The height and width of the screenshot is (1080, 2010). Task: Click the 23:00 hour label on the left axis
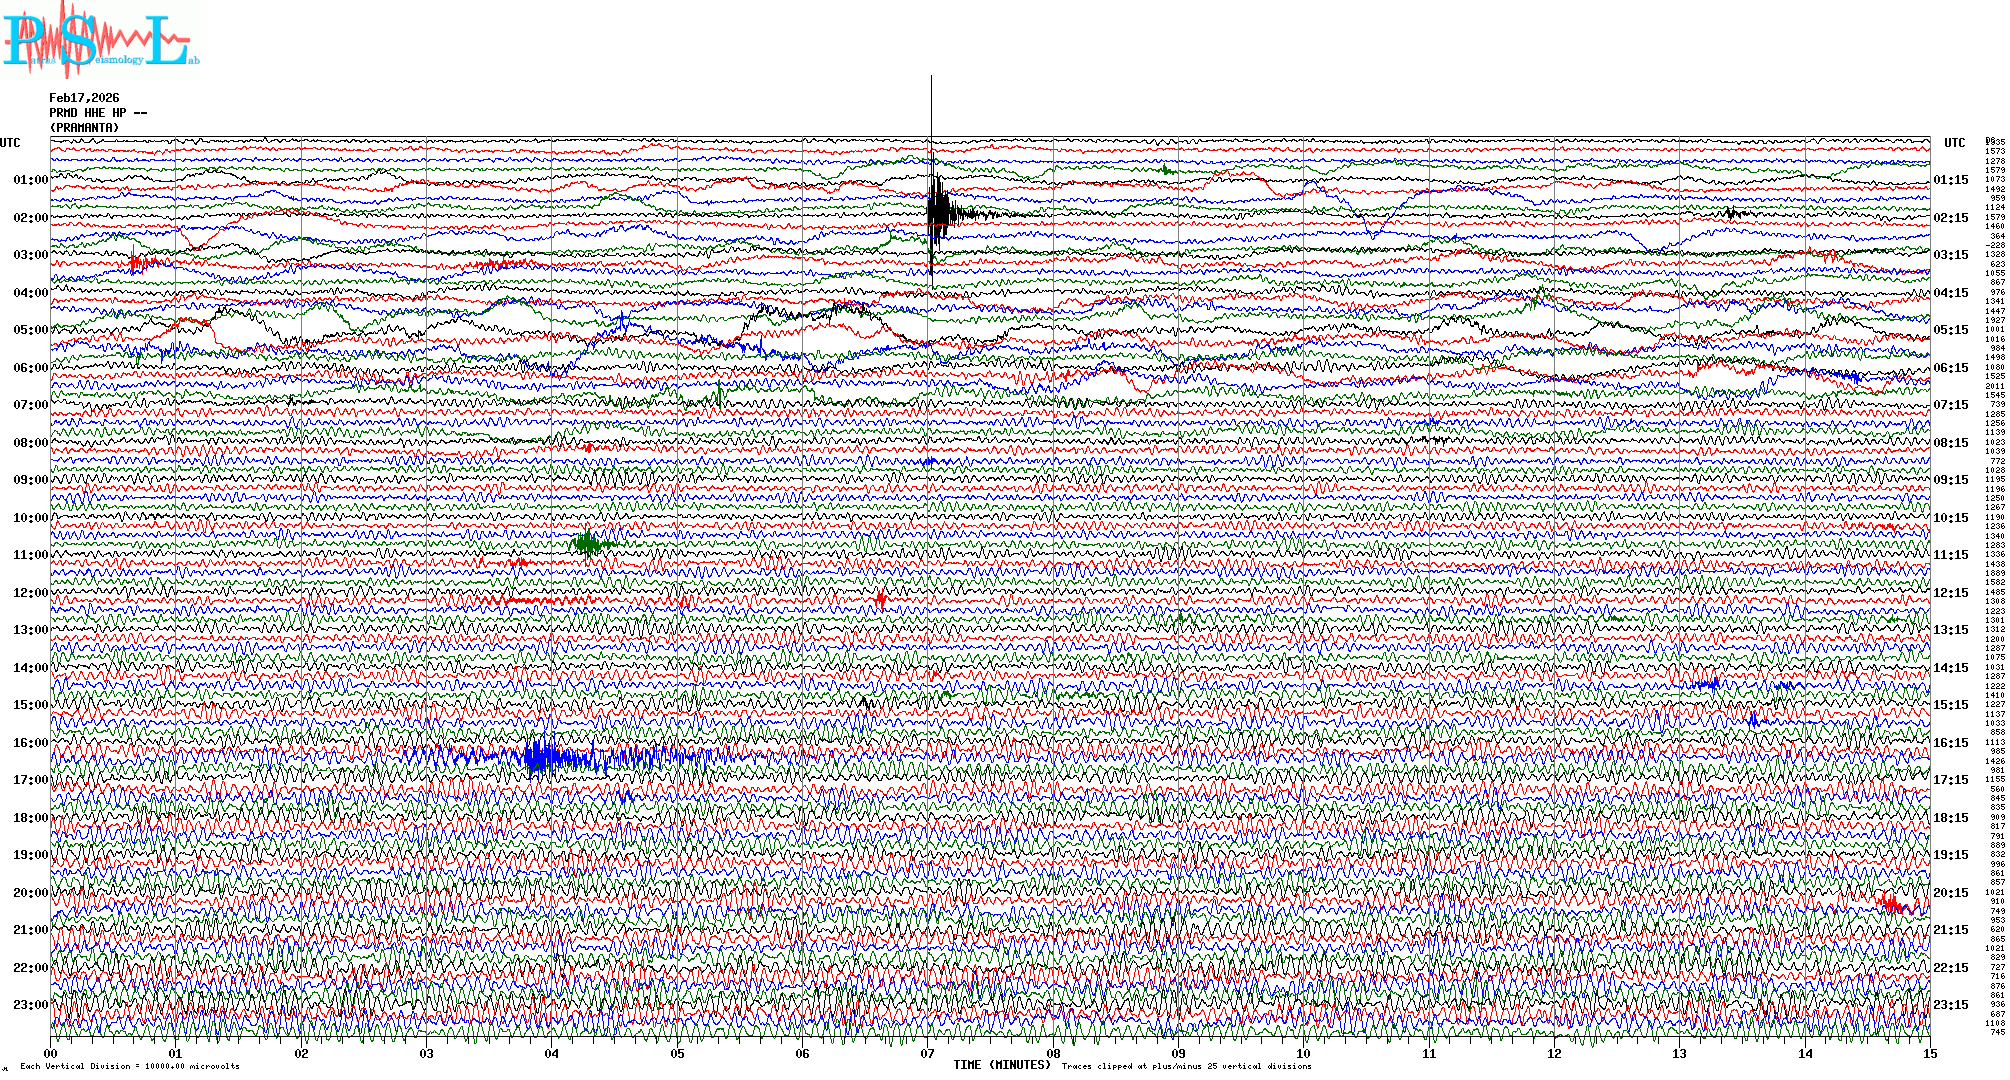[30, 1005]
